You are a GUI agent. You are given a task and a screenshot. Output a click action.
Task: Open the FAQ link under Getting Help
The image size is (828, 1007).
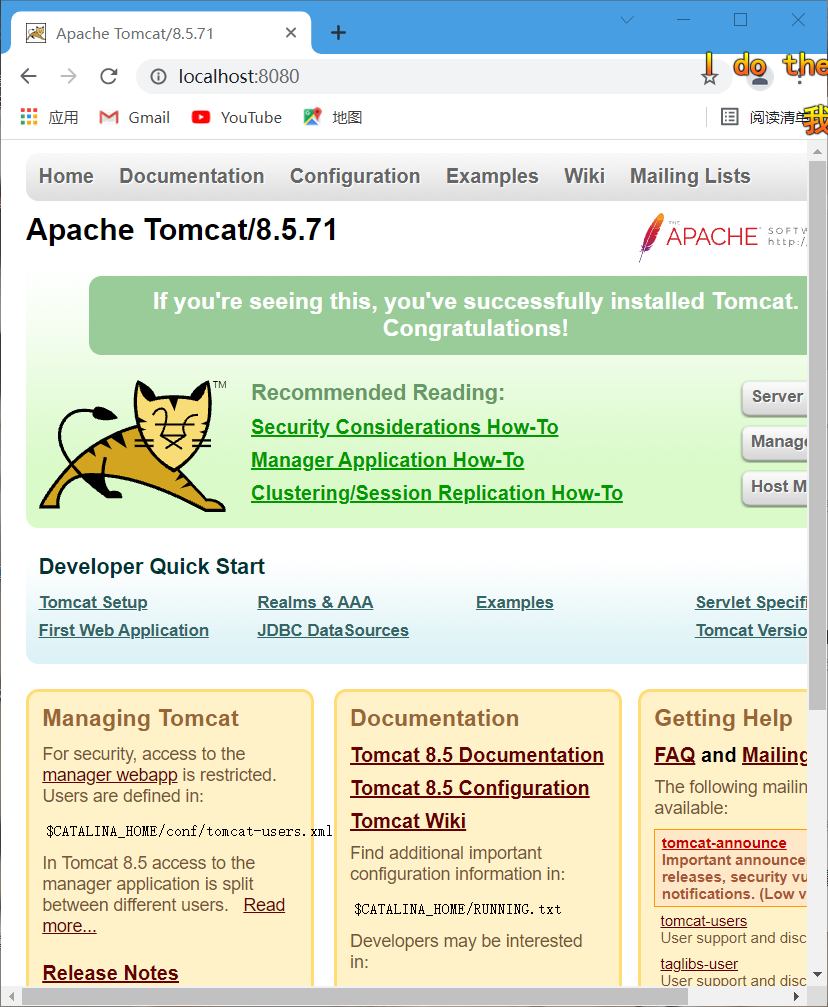(674, 755)
